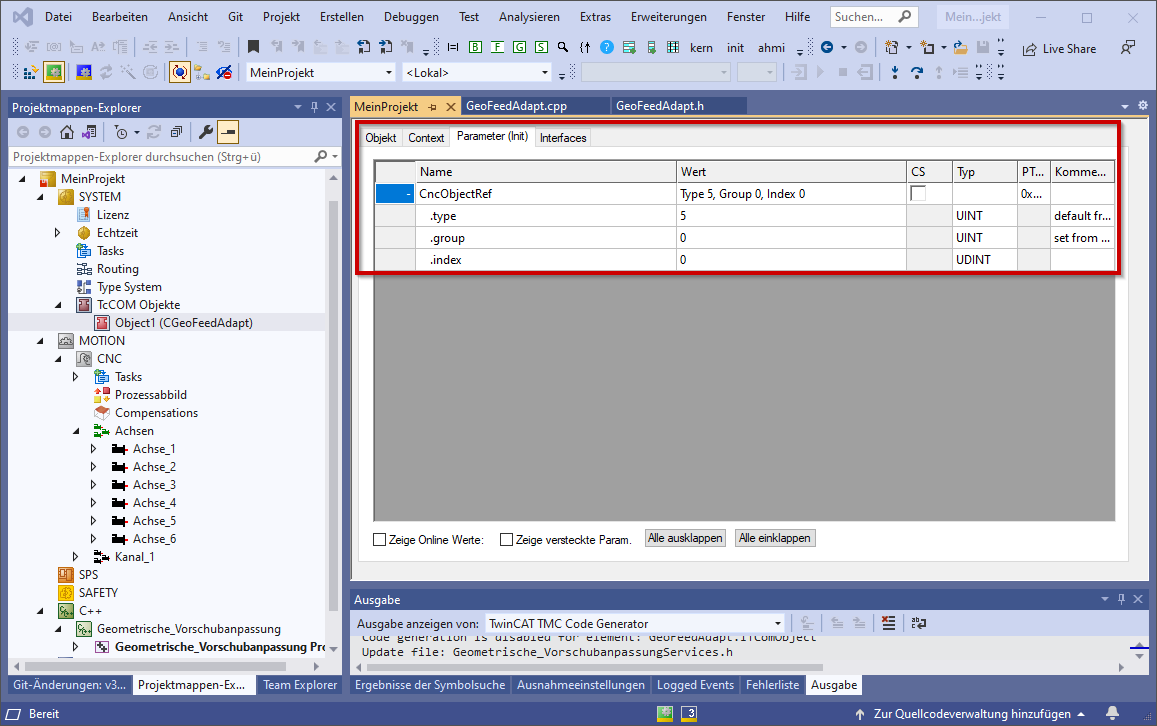Open the Debuggen menu
This screenshot has width=1157, height=726.
pos(411,16)
